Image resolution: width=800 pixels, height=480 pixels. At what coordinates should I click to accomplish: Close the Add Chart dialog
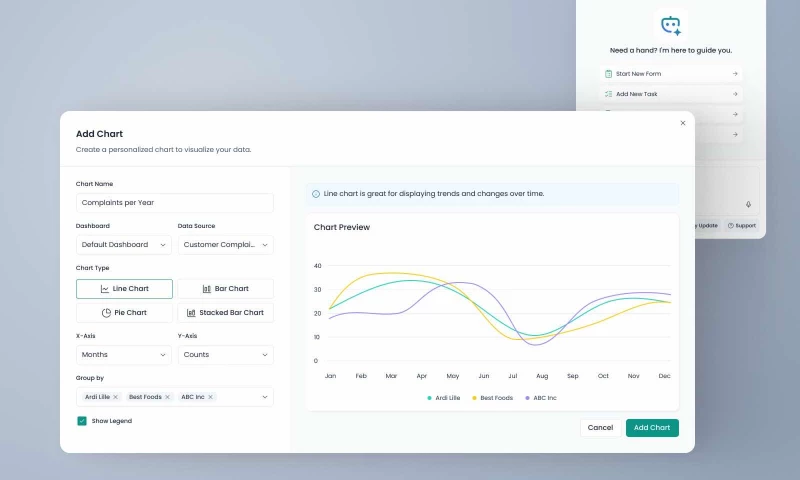tap(683, 123)
